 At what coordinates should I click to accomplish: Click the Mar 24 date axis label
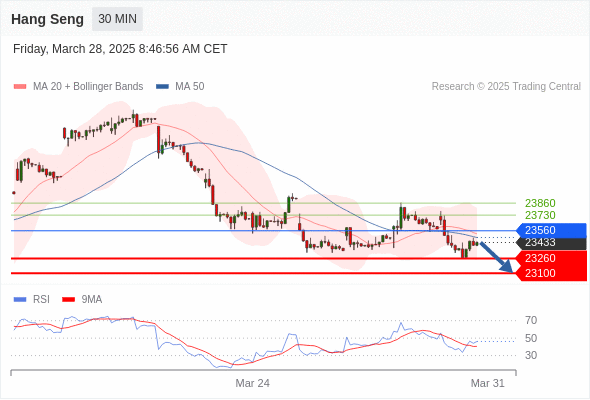click(252, 383)
